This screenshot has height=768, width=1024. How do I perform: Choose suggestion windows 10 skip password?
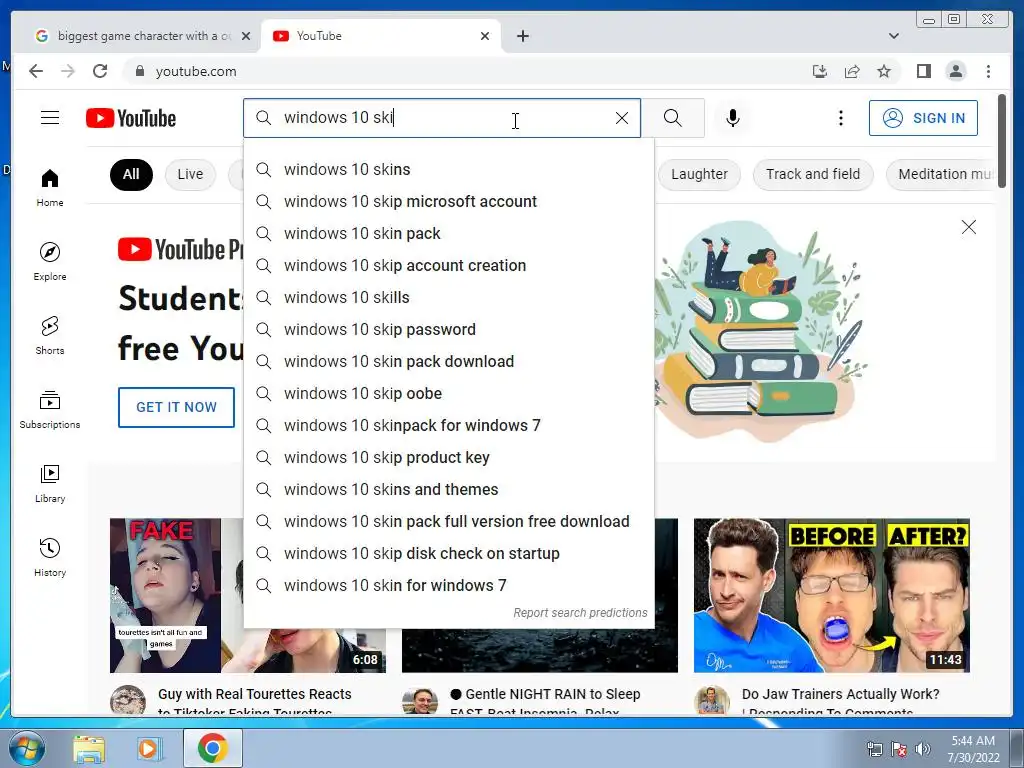pos(449,330)
